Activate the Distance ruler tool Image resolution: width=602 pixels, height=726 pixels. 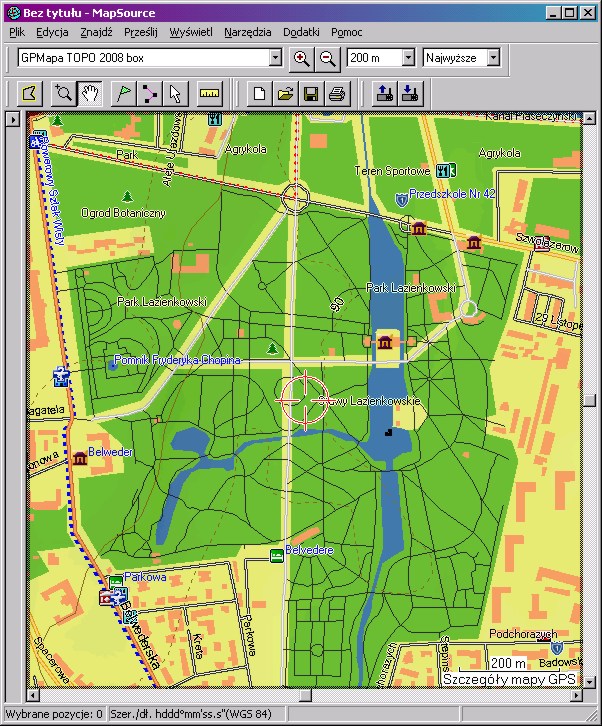click(x=209, y=94)
